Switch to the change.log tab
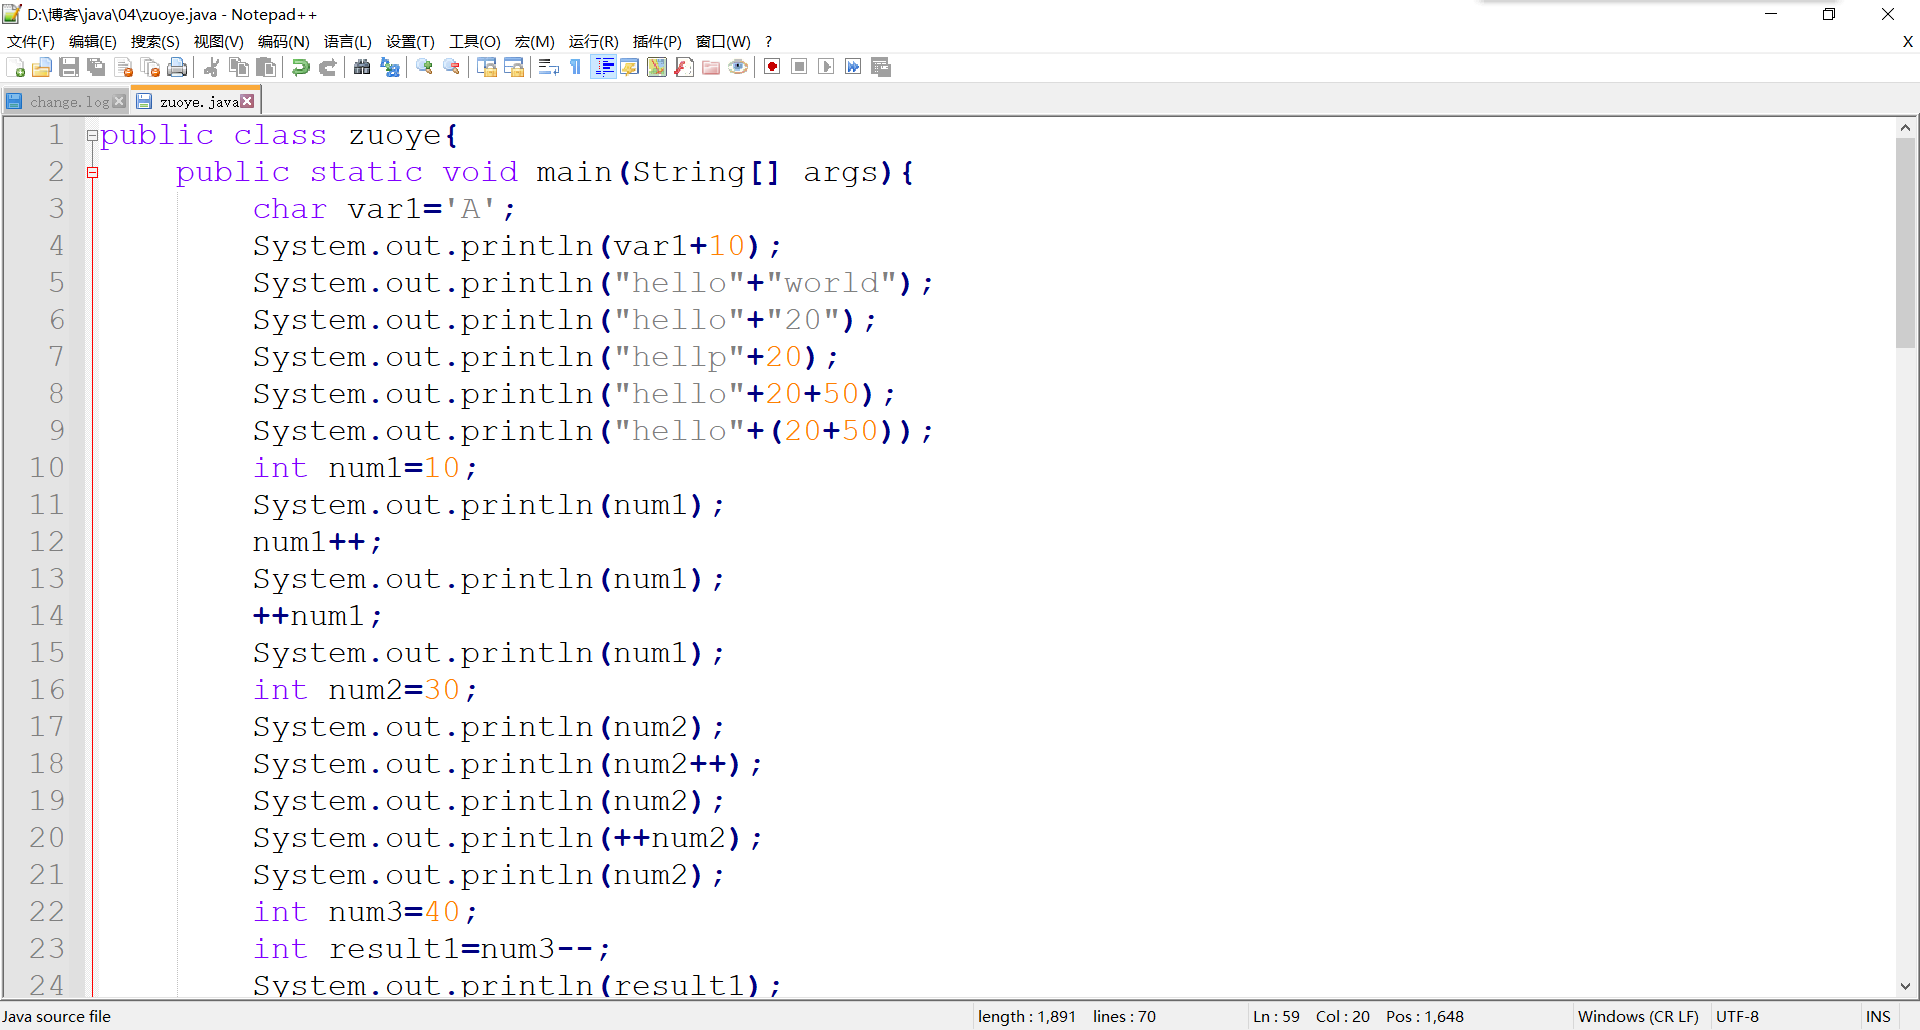This screenshot has width=1920, height=1030. (x=68, y=101)
